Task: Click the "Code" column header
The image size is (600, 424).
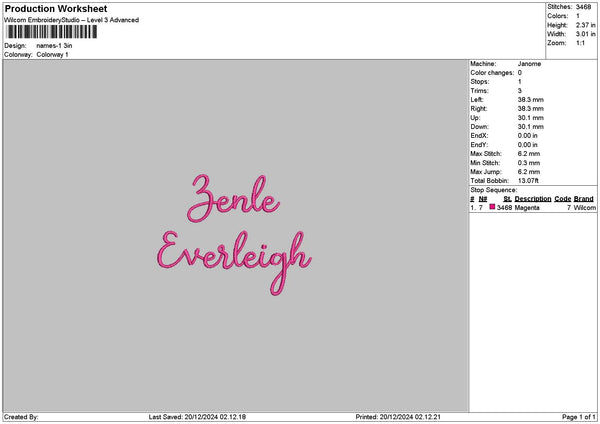Action: [562, 199]
